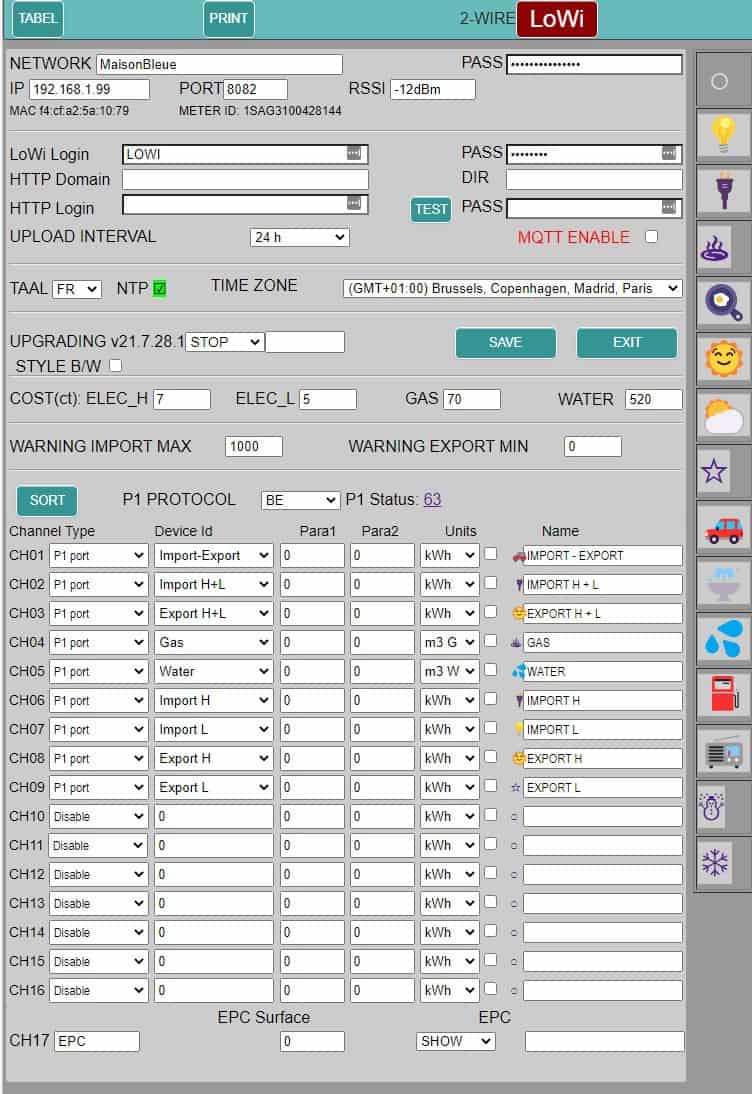Screen dimensions: 752x1094
Task: Open the TABEL view at top
Action: tap(37, 18)
